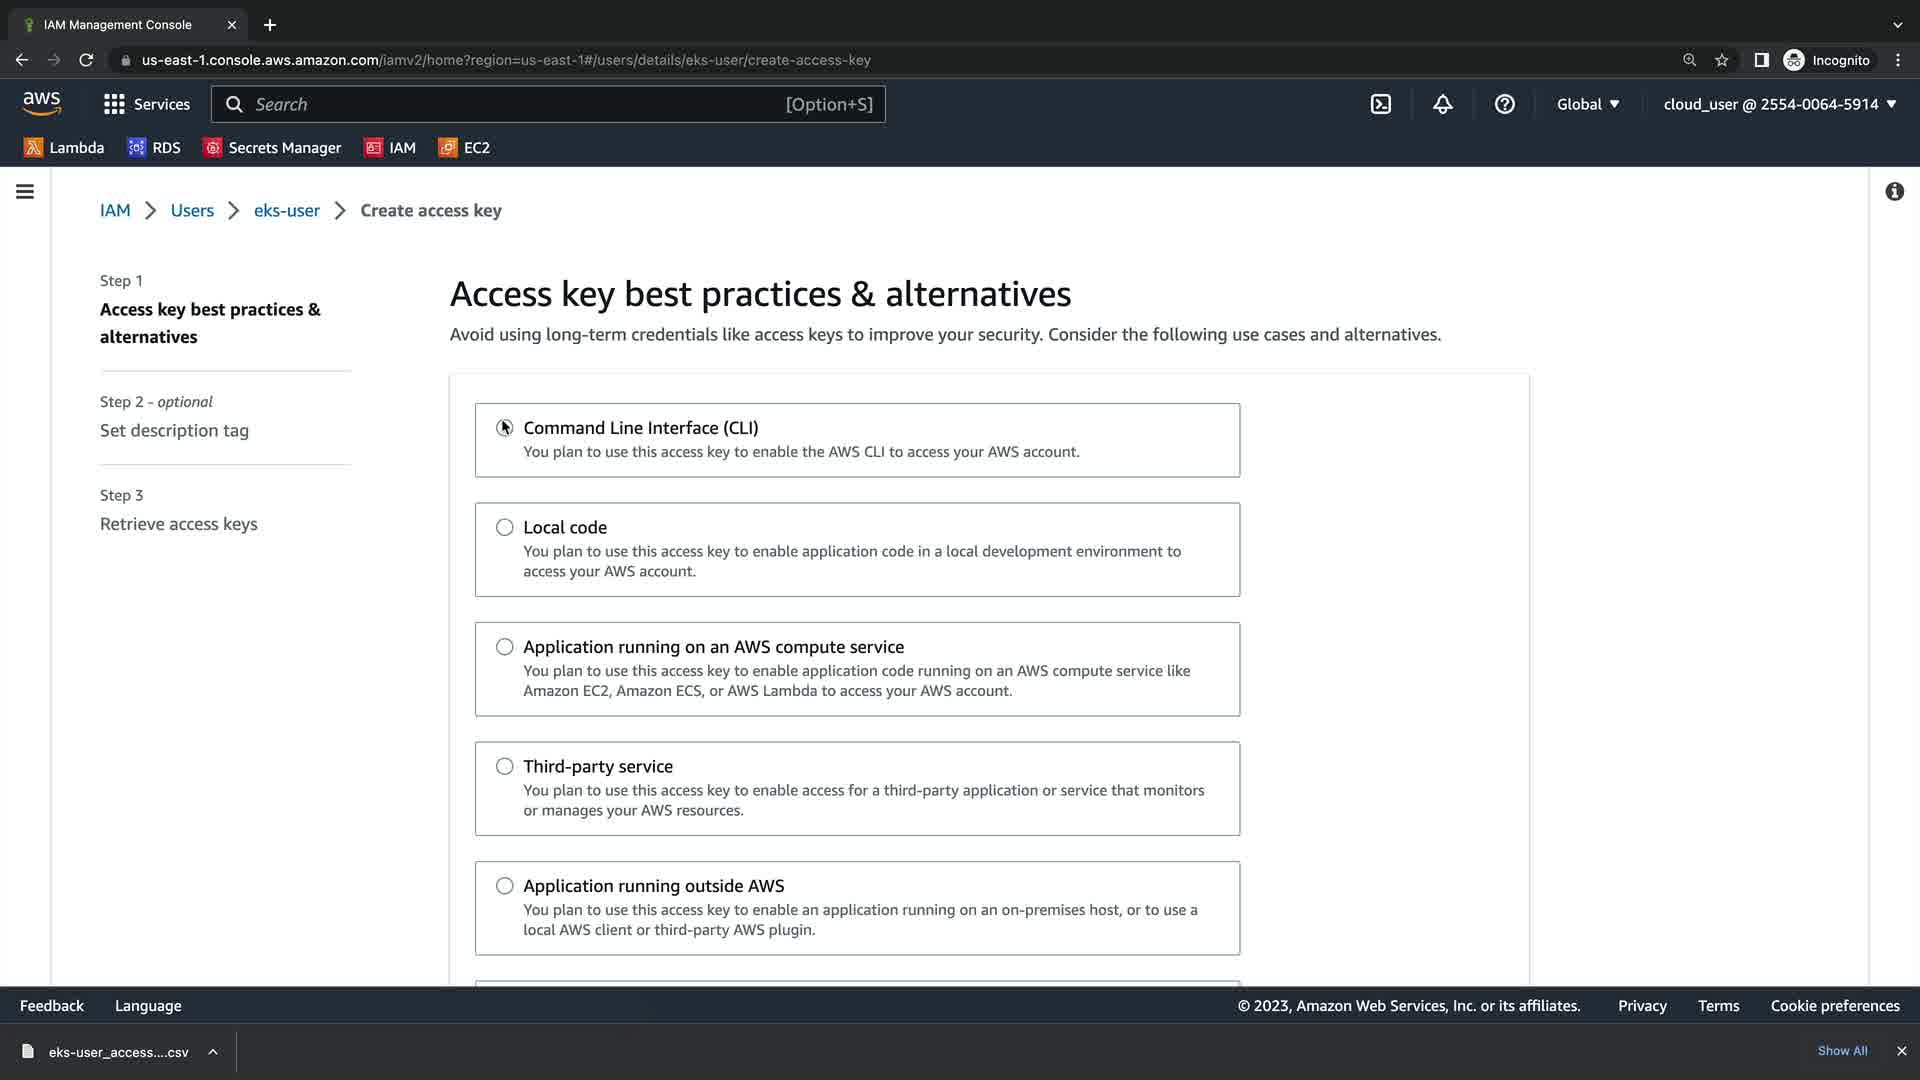
Task: Go to the Users breadcrumb link
Action: tap(192, 210)
